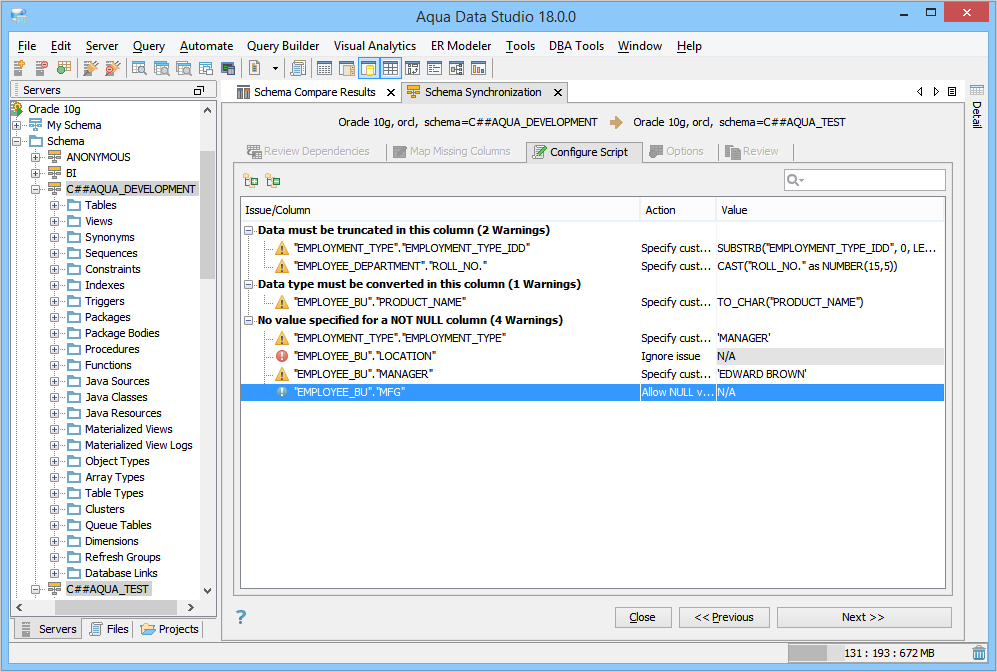The height and width of the screenshot is (672, 997).
Task: Open the Automate menu
Action: (206, 46)
